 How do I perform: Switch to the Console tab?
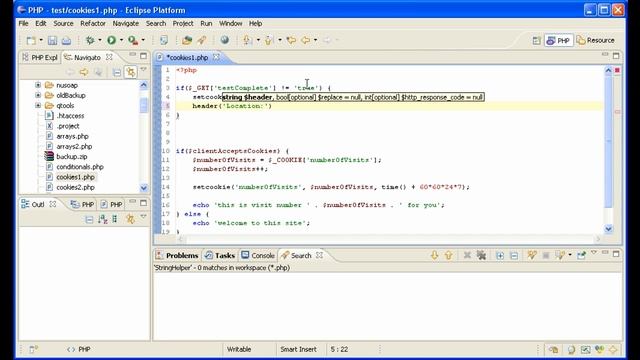(258, 256)
